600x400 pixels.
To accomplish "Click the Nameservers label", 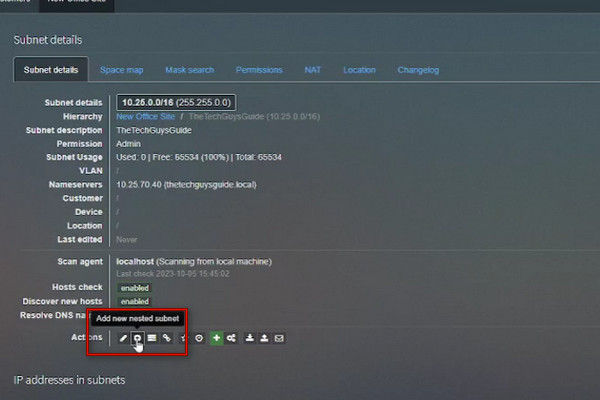I will click(75, 184).
